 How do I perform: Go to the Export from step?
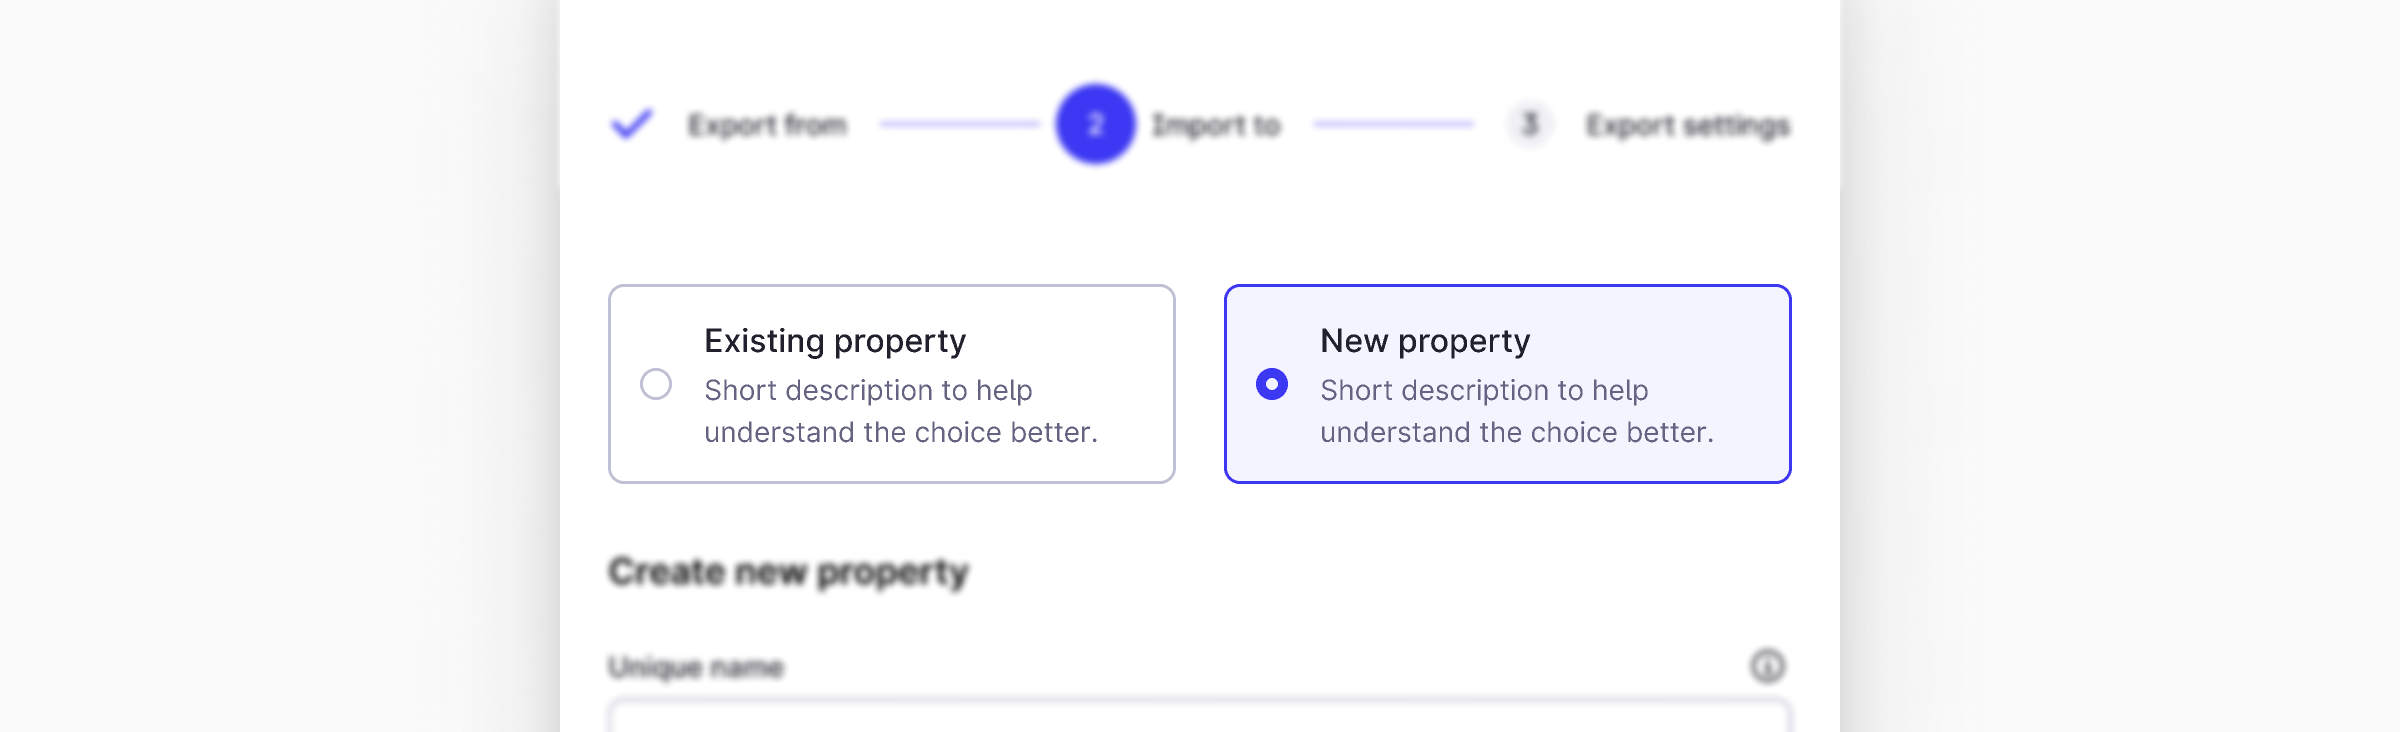click(x=767, y=125)
